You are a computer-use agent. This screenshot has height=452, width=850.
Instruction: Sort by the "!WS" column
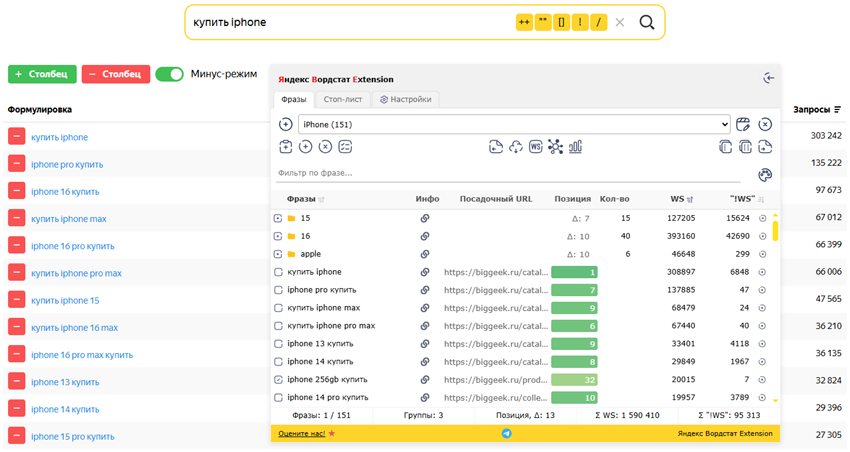click(x=746, y=199)
